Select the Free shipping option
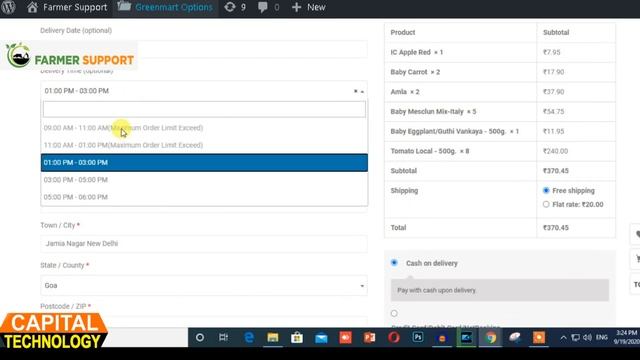 [x=546, y=191]
